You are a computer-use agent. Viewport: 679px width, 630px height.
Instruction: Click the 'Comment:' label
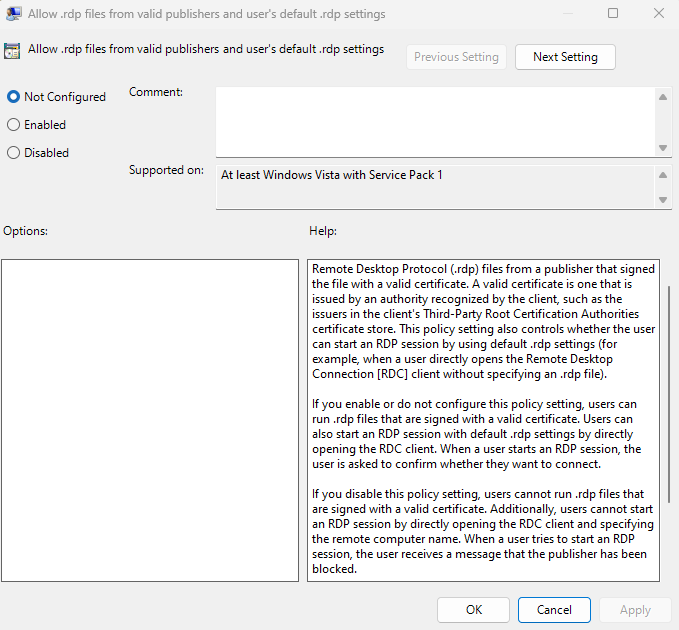[156, 92]
